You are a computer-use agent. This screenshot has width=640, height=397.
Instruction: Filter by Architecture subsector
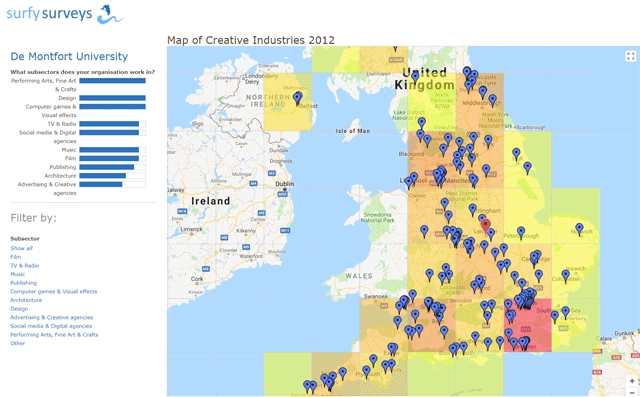(x=26, y=300)
